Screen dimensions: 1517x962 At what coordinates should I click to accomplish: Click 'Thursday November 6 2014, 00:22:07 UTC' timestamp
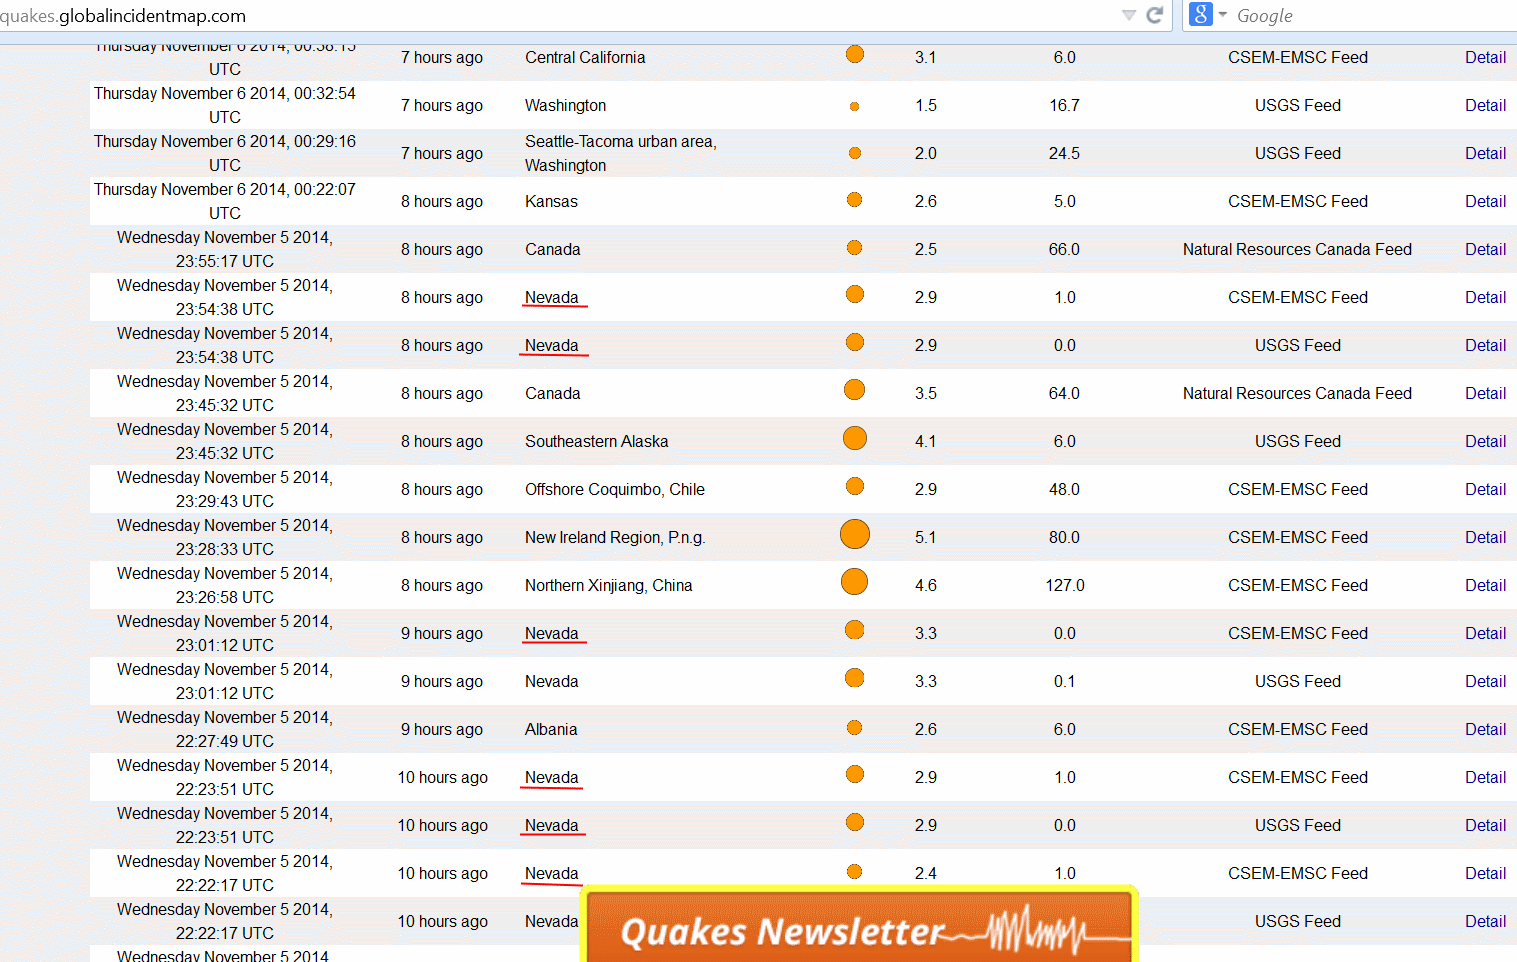[x=225, y=201]
